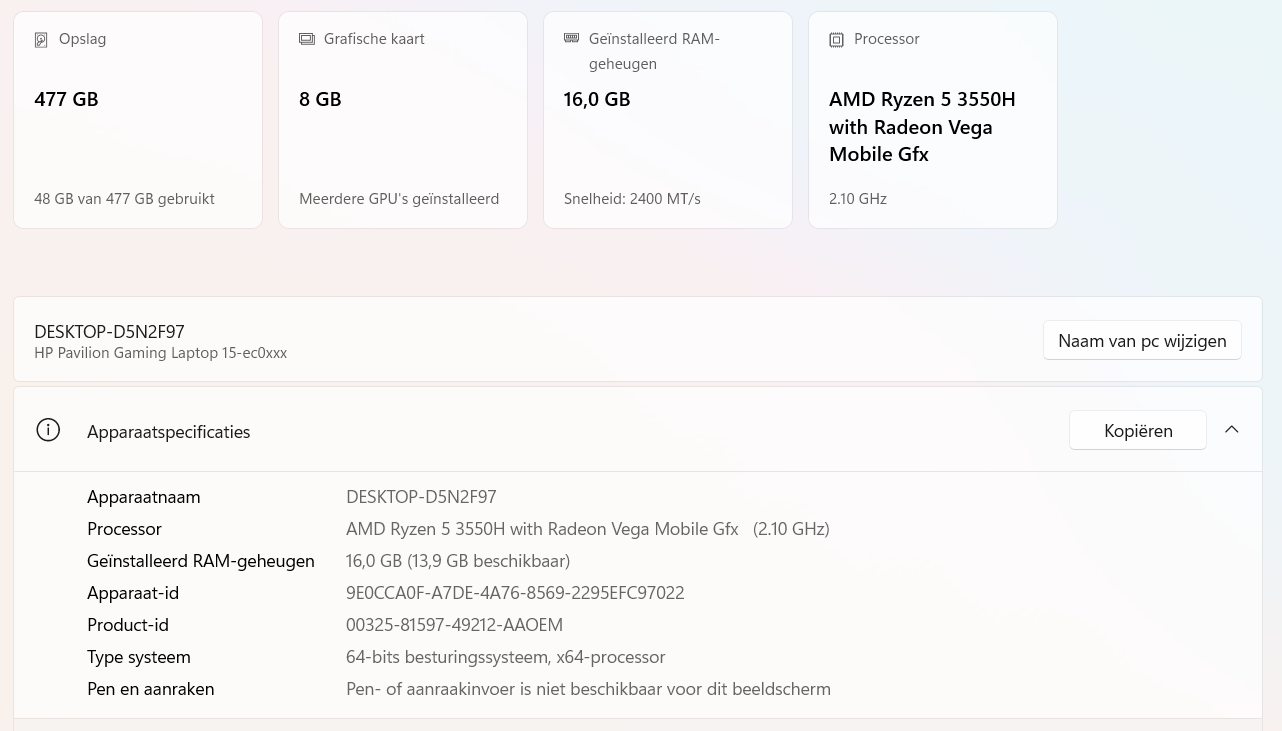1282x731 pixels.
Task: Select the AMD Ryzen 5 3550H card title
Action: [x=921, y=127]
